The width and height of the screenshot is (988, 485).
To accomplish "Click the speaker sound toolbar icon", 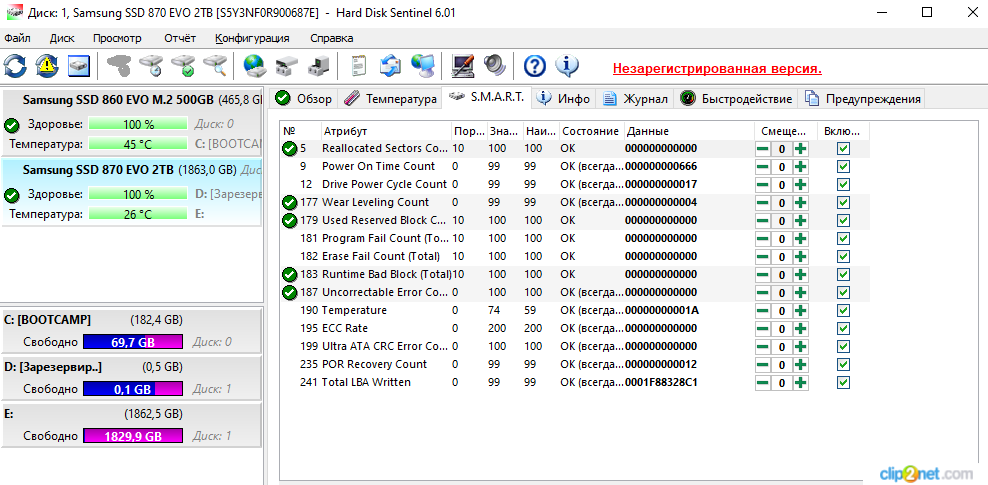I will 495,66.
